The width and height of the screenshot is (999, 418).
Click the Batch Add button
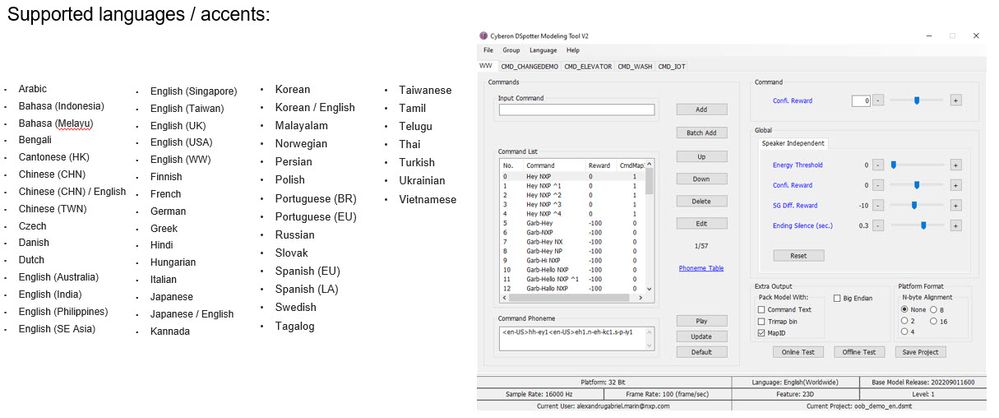tap(701, 133)
